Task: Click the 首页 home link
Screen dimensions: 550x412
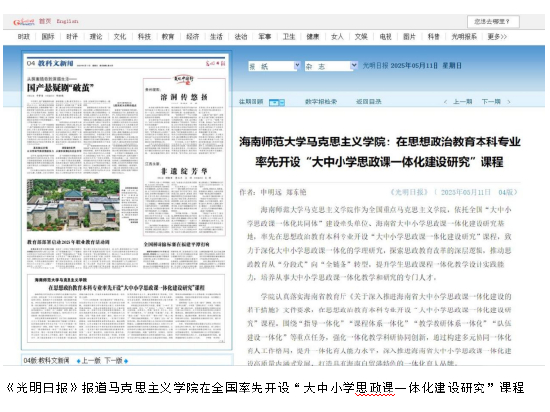Action: 45,21
